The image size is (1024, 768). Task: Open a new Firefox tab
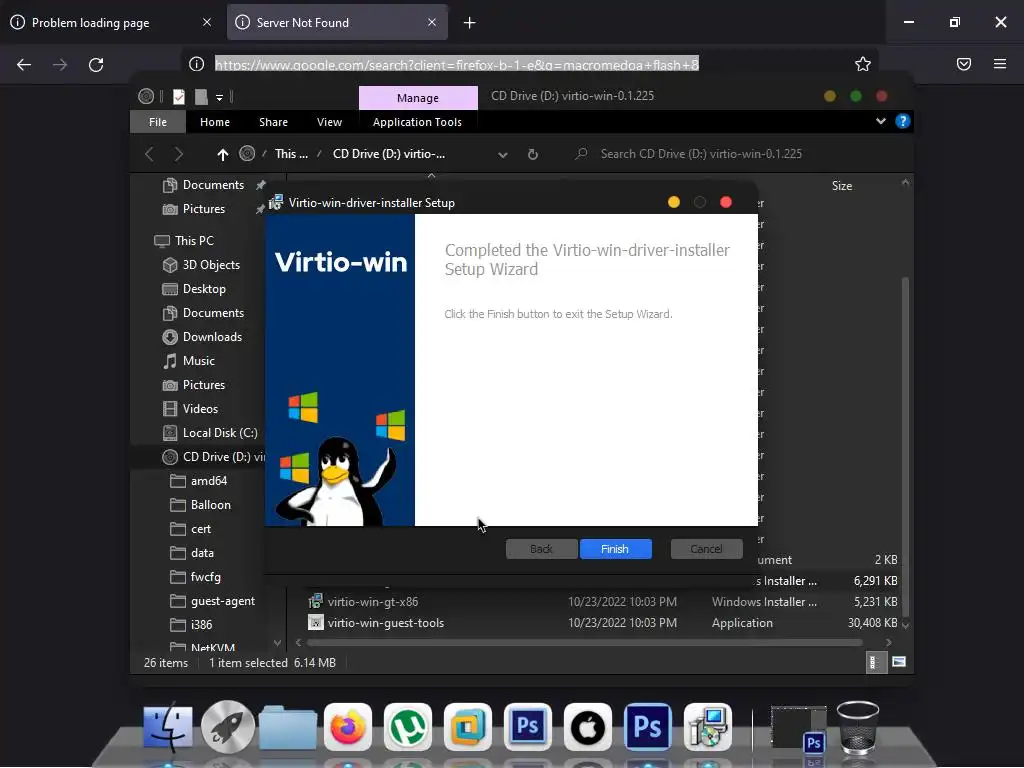pos(470,23)
